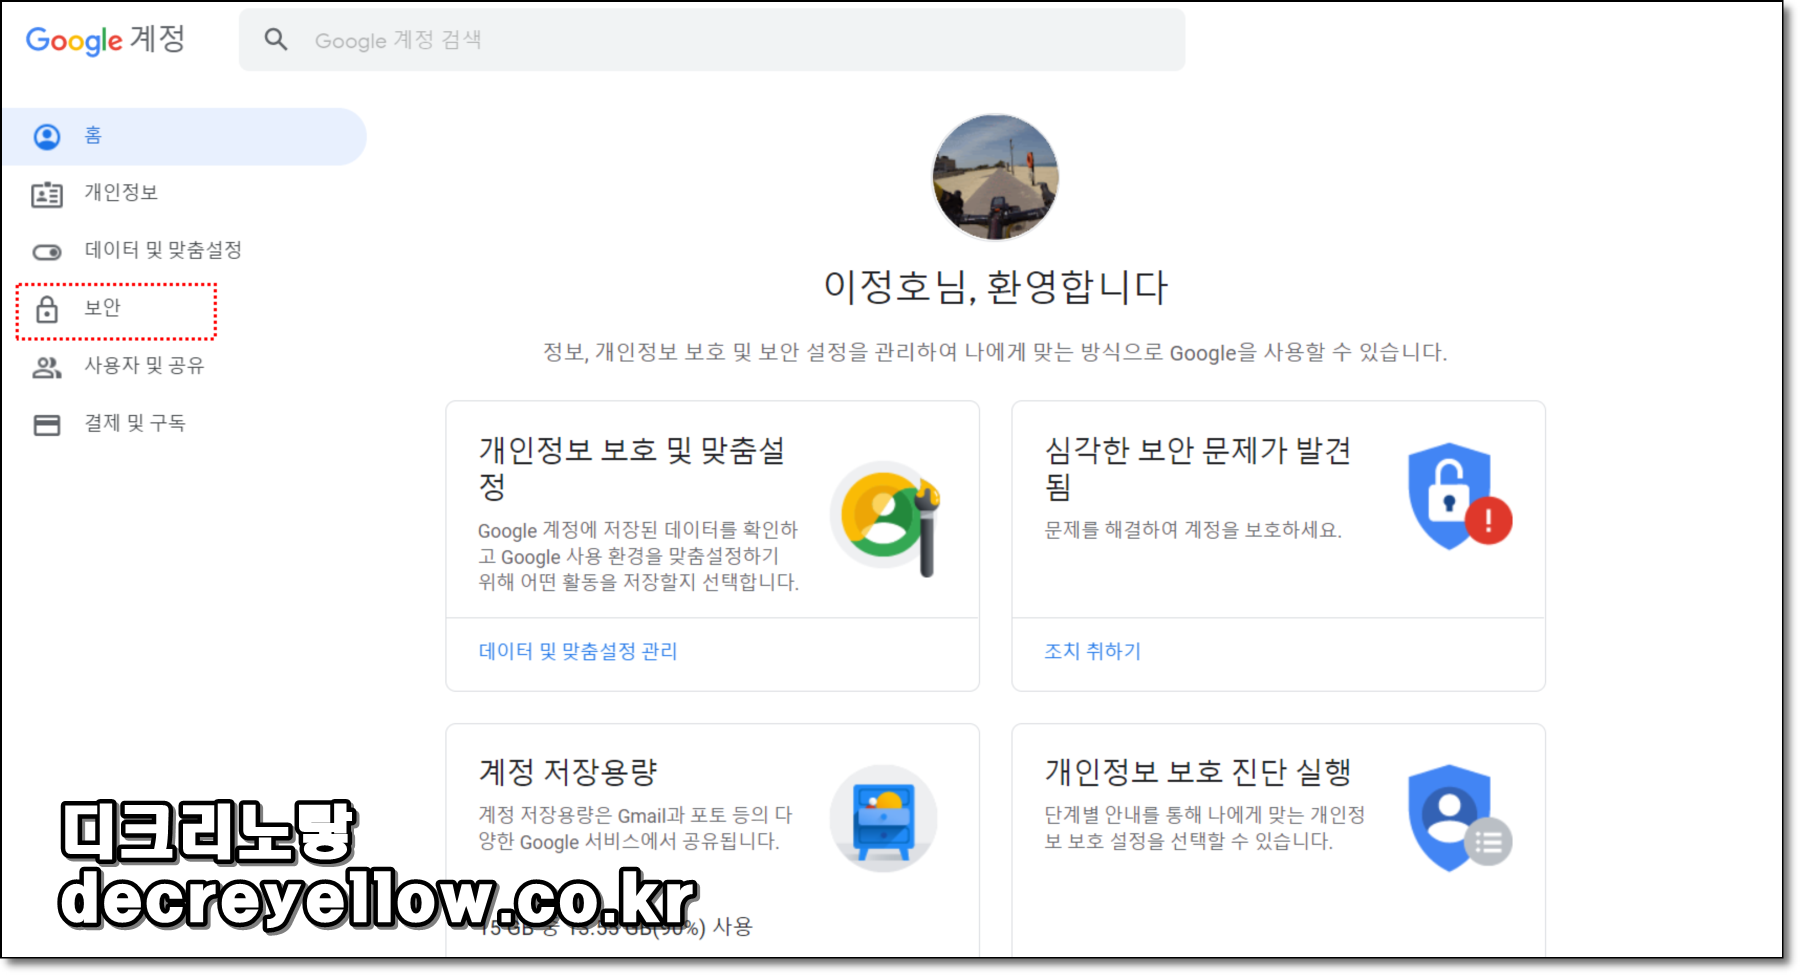Click the 데이터 및 맞춤설정 관리 link
Image resolution: width=1800 pixels, height=975 pixels.
[x=578, y=651]
